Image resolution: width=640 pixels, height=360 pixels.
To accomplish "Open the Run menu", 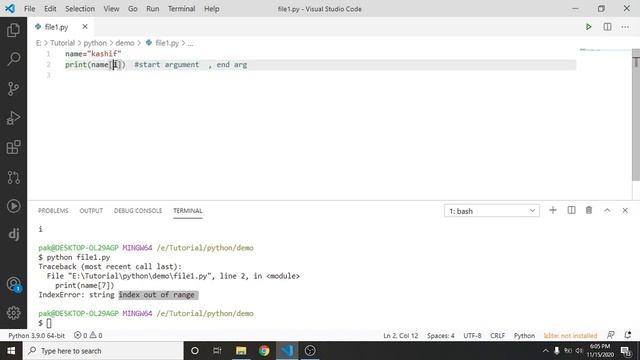I will pyautogui.click(x=153, y=9).
